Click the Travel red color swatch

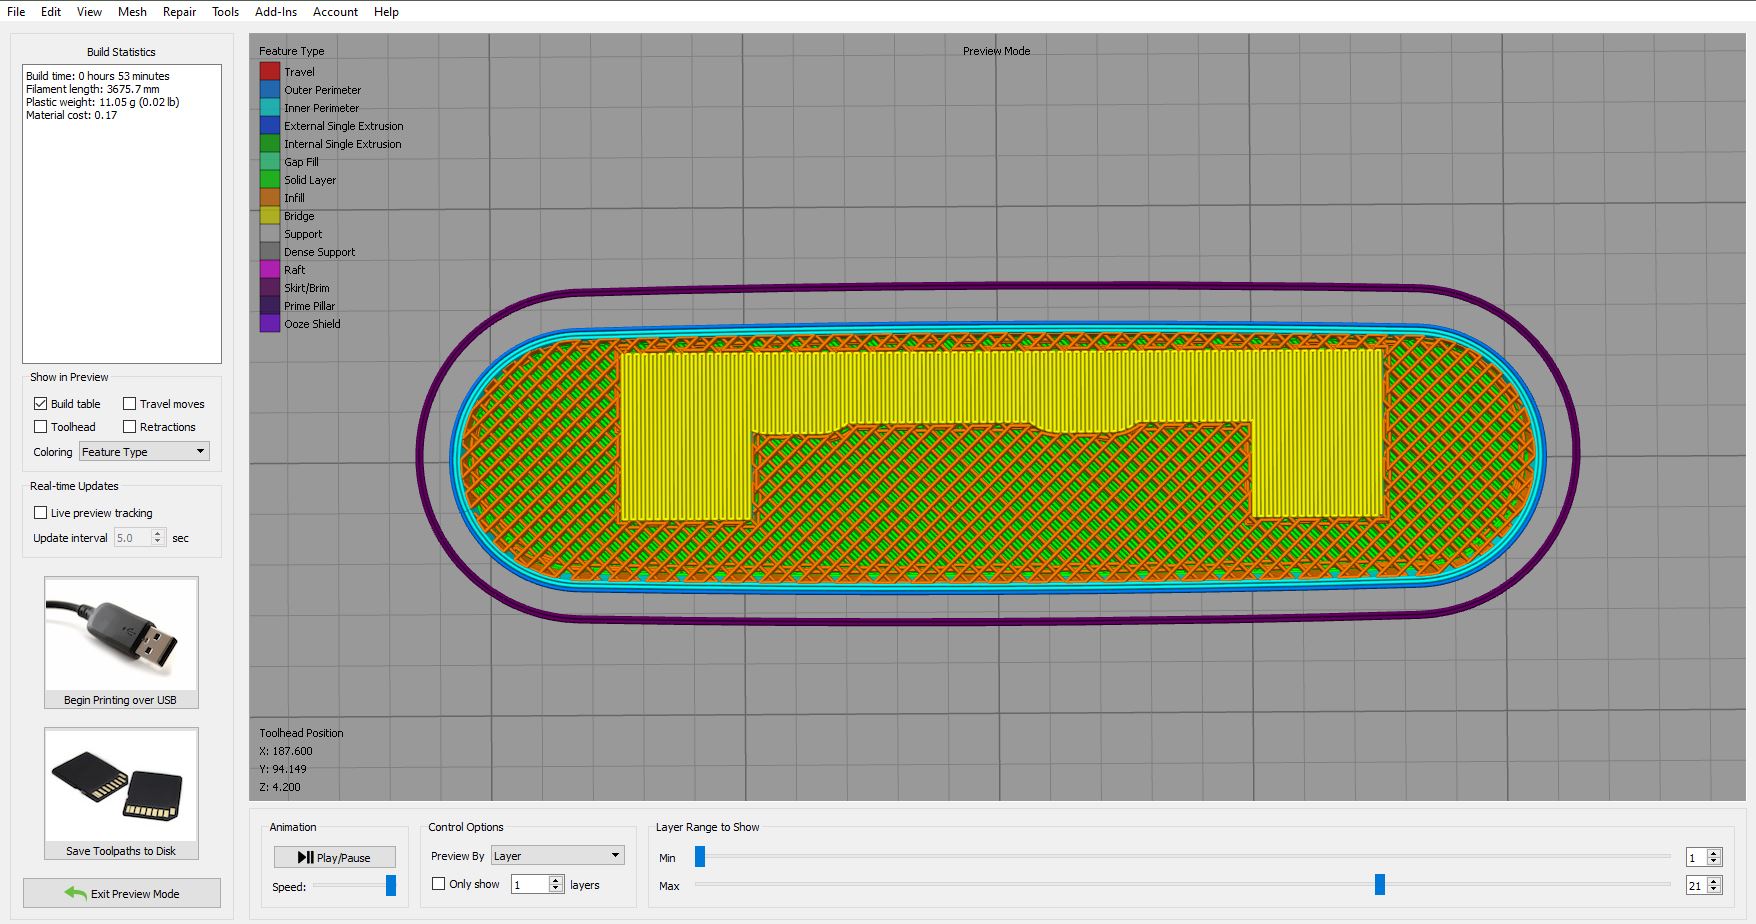click(270, 72)
